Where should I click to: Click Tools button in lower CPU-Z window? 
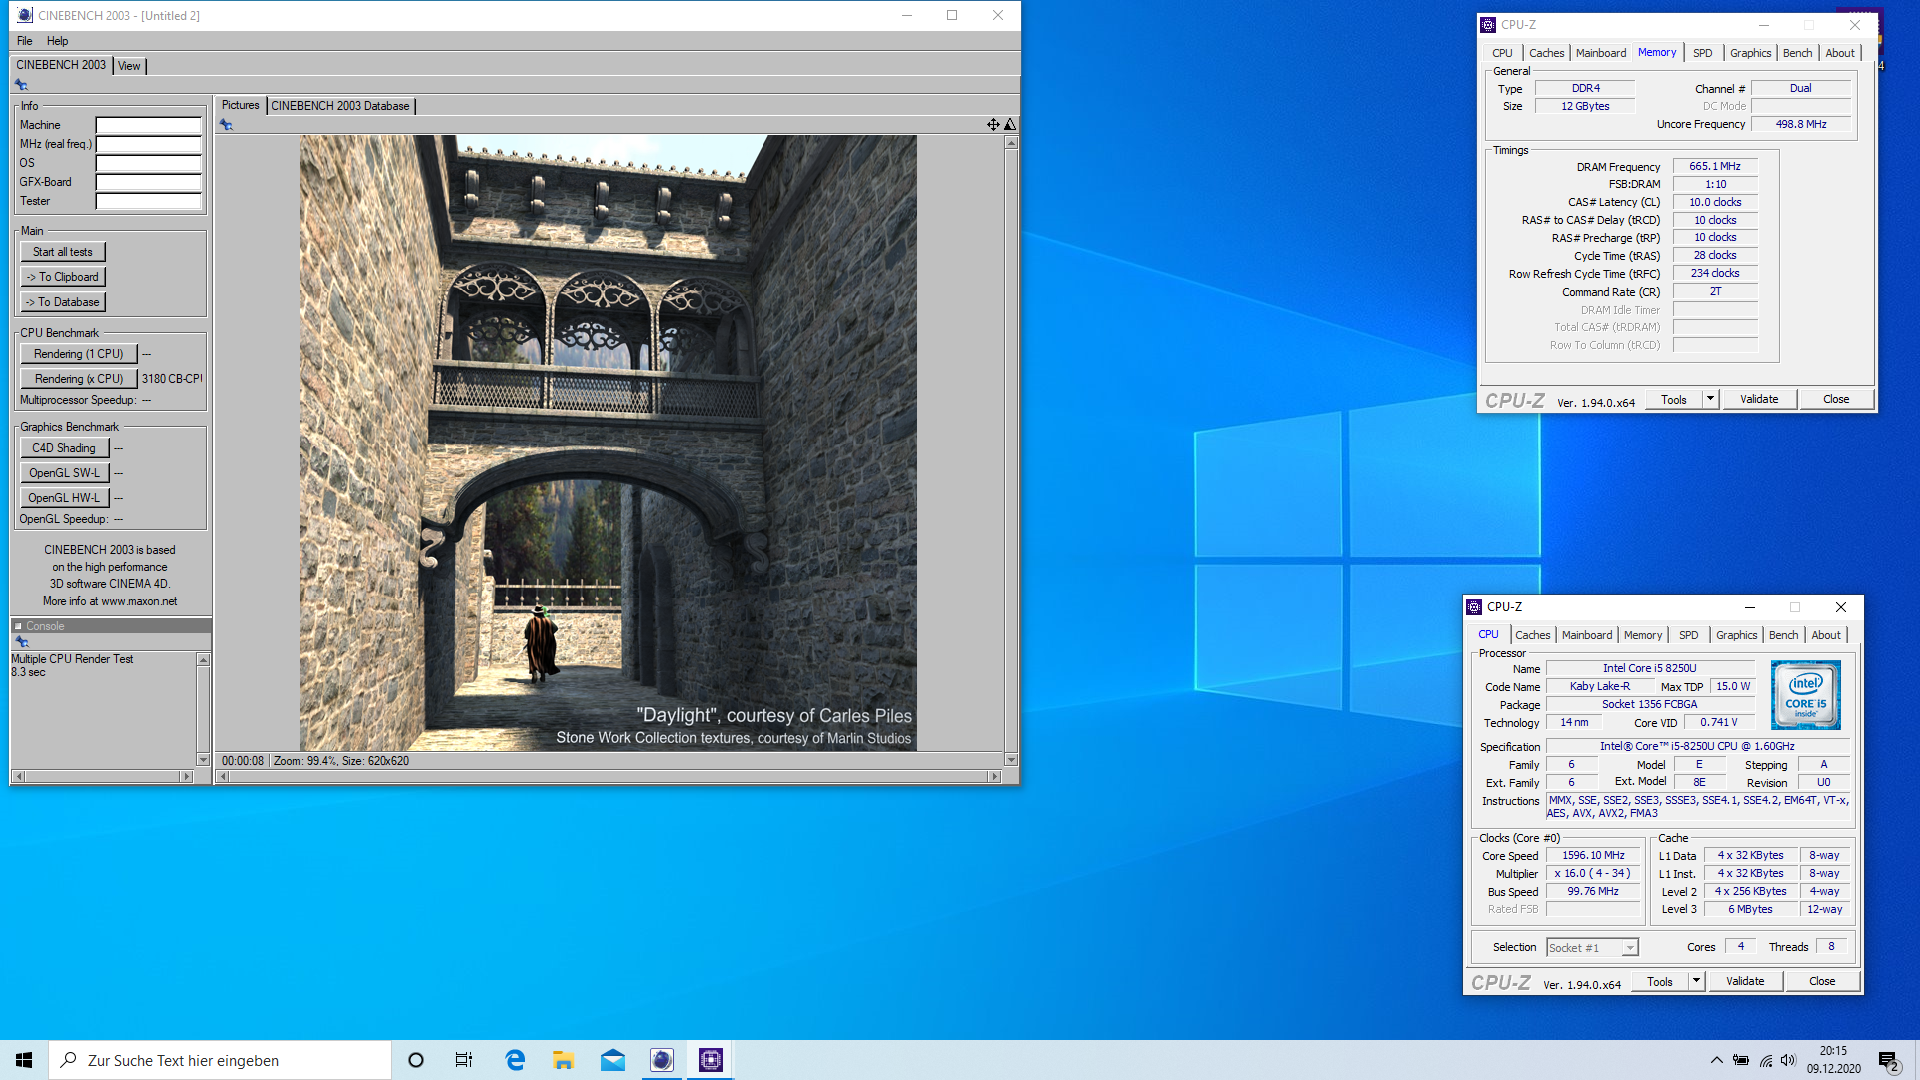click(1660, 981)
